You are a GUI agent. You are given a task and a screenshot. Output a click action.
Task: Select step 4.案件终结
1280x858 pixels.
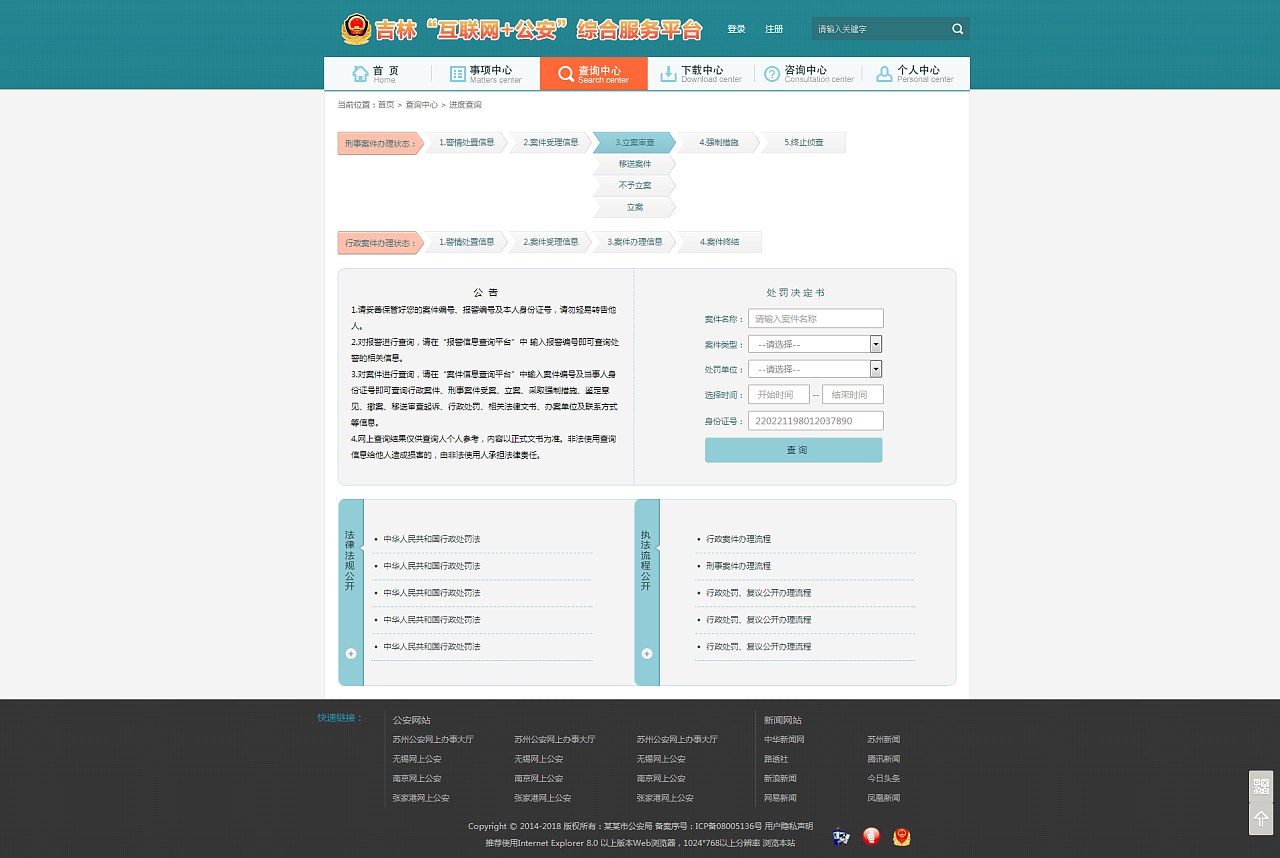coord(719,242)
